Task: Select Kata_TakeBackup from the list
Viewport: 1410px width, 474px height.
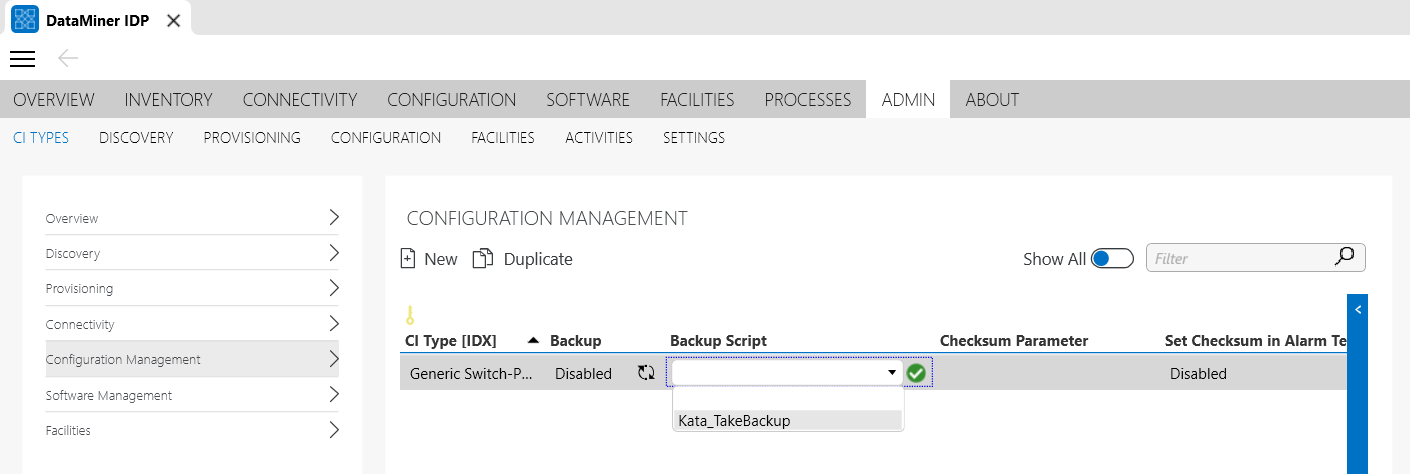Action: [x=789, y=421]
